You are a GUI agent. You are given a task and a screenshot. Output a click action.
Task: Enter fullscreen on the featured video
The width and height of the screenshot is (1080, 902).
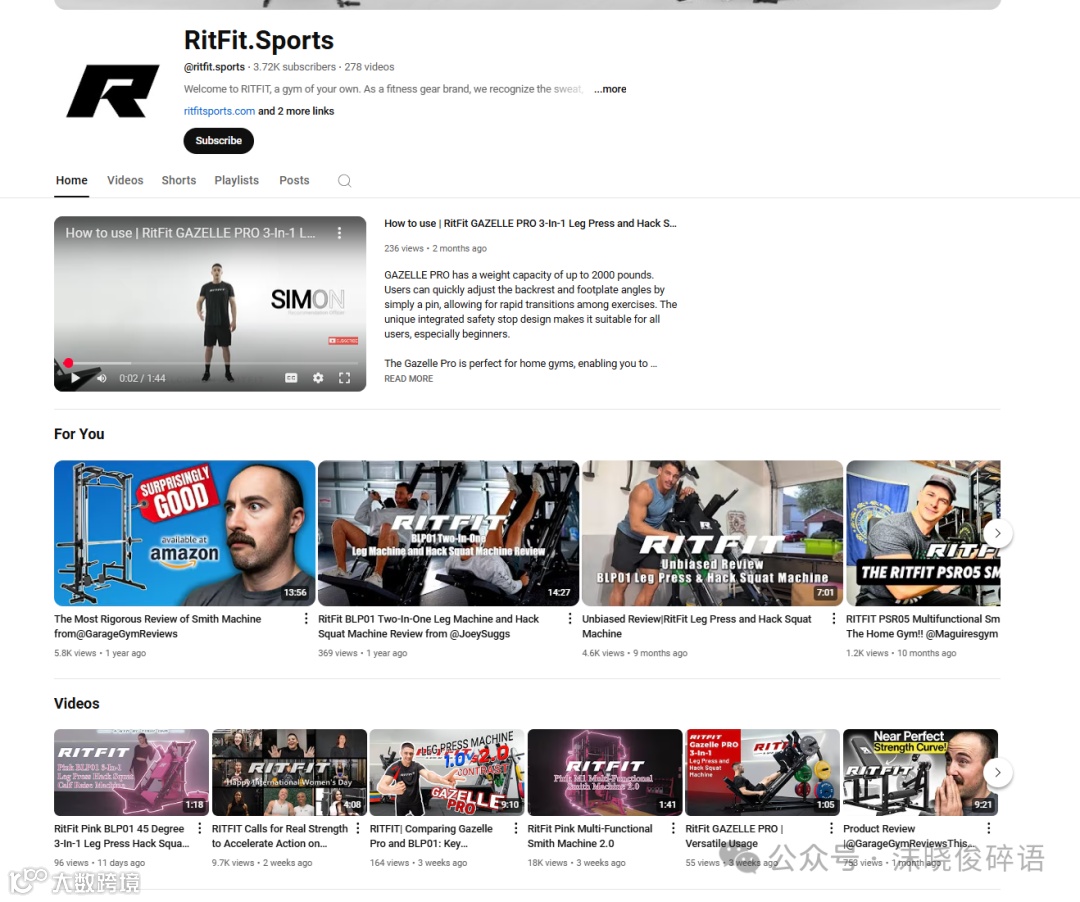click(x=344, y=378)
